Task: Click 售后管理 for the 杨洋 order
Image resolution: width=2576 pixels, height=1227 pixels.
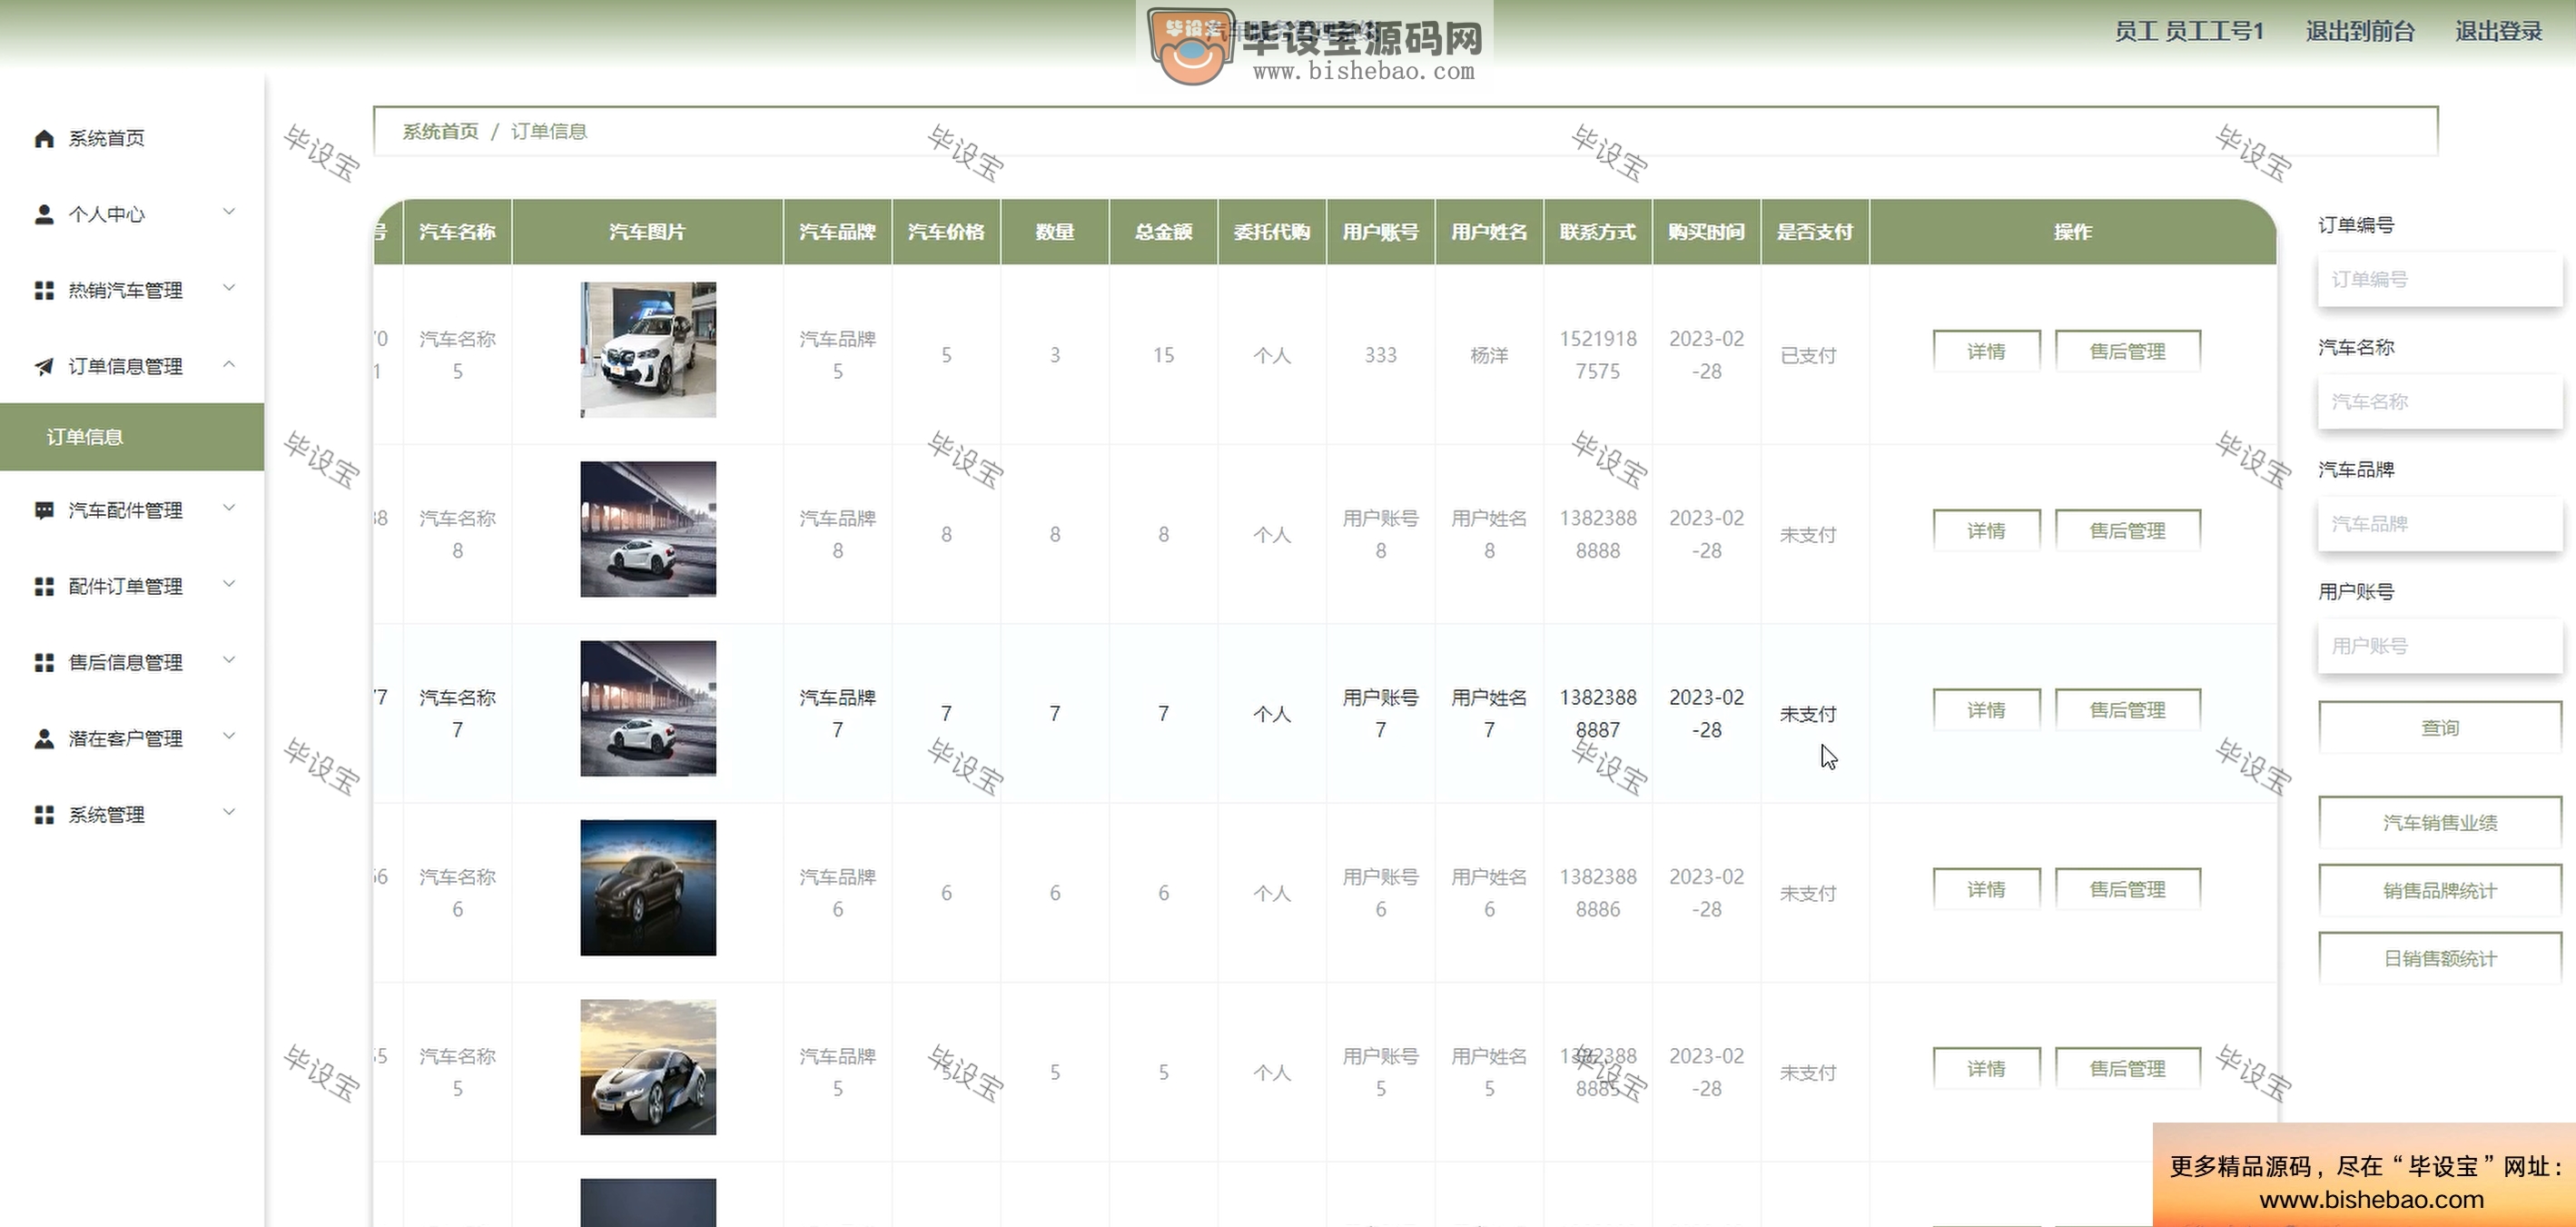Action: [x=2127, y=351]
